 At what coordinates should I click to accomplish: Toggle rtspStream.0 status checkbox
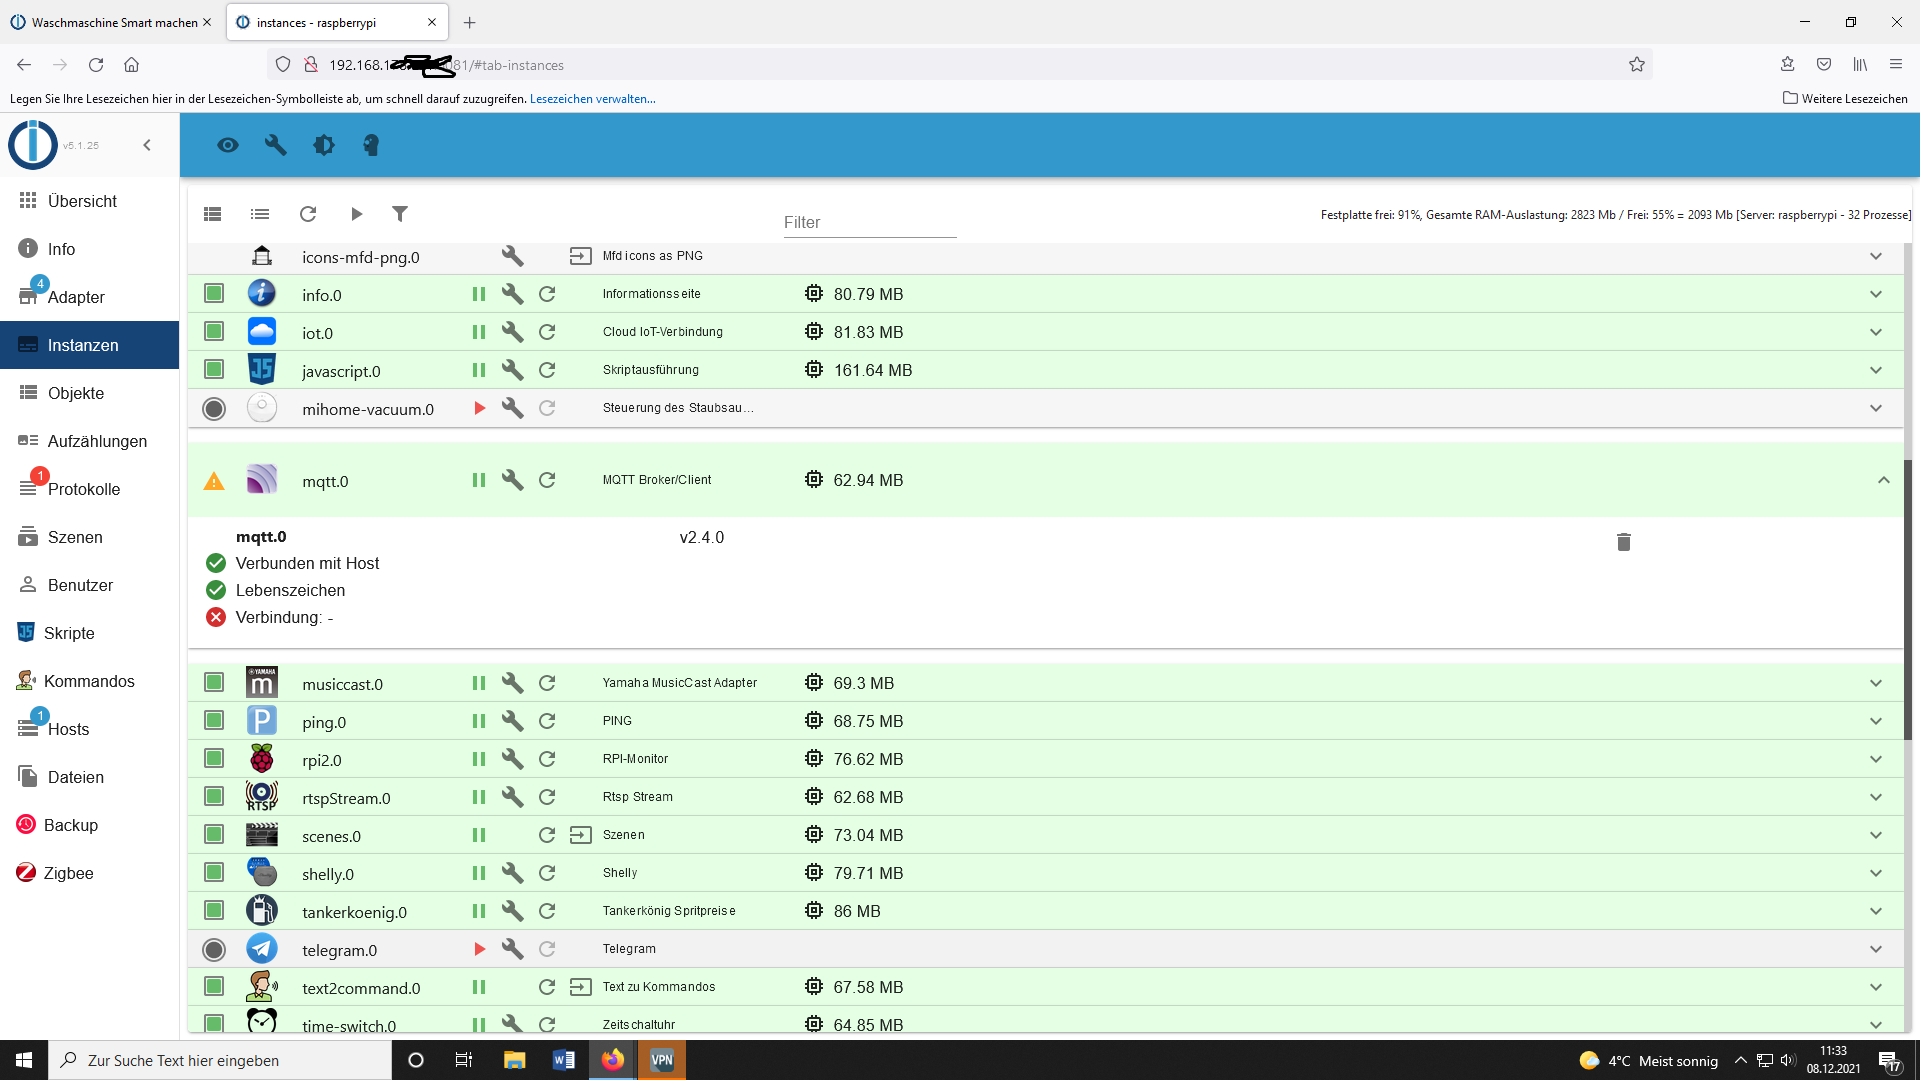click(x=214, y=796)
